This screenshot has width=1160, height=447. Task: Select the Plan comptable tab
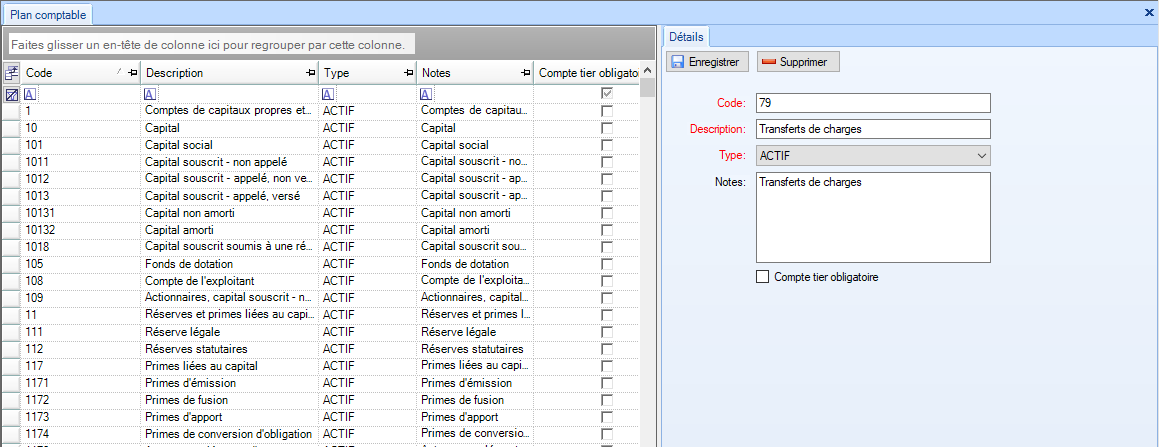48,14
